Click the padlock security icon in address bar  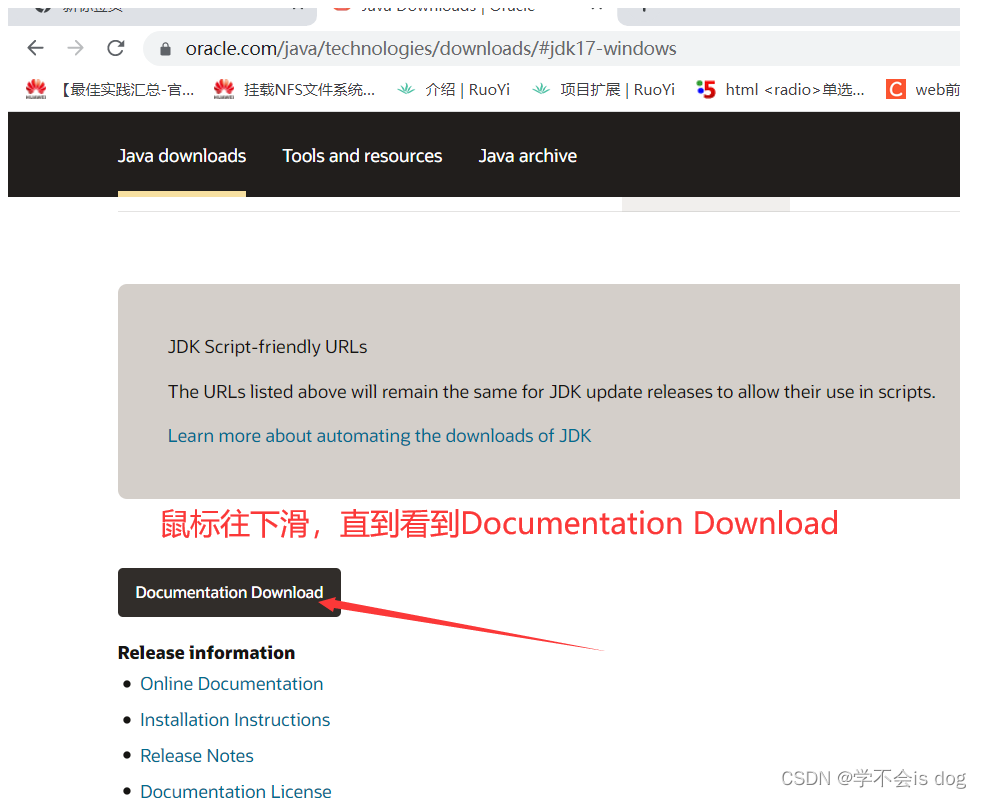point(163,48)
